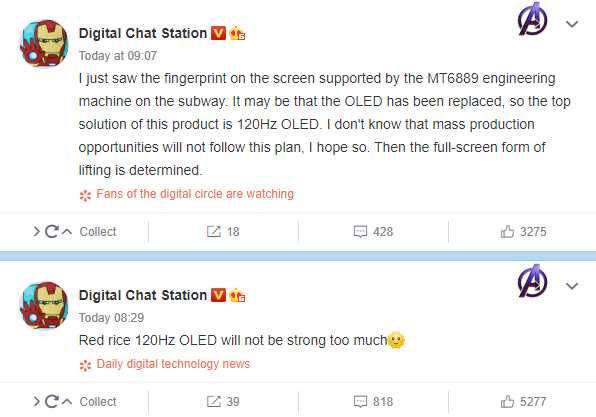Click the refresh arrow icon beside Collect in first post
The image size is (596, 417).
[52, 231]
